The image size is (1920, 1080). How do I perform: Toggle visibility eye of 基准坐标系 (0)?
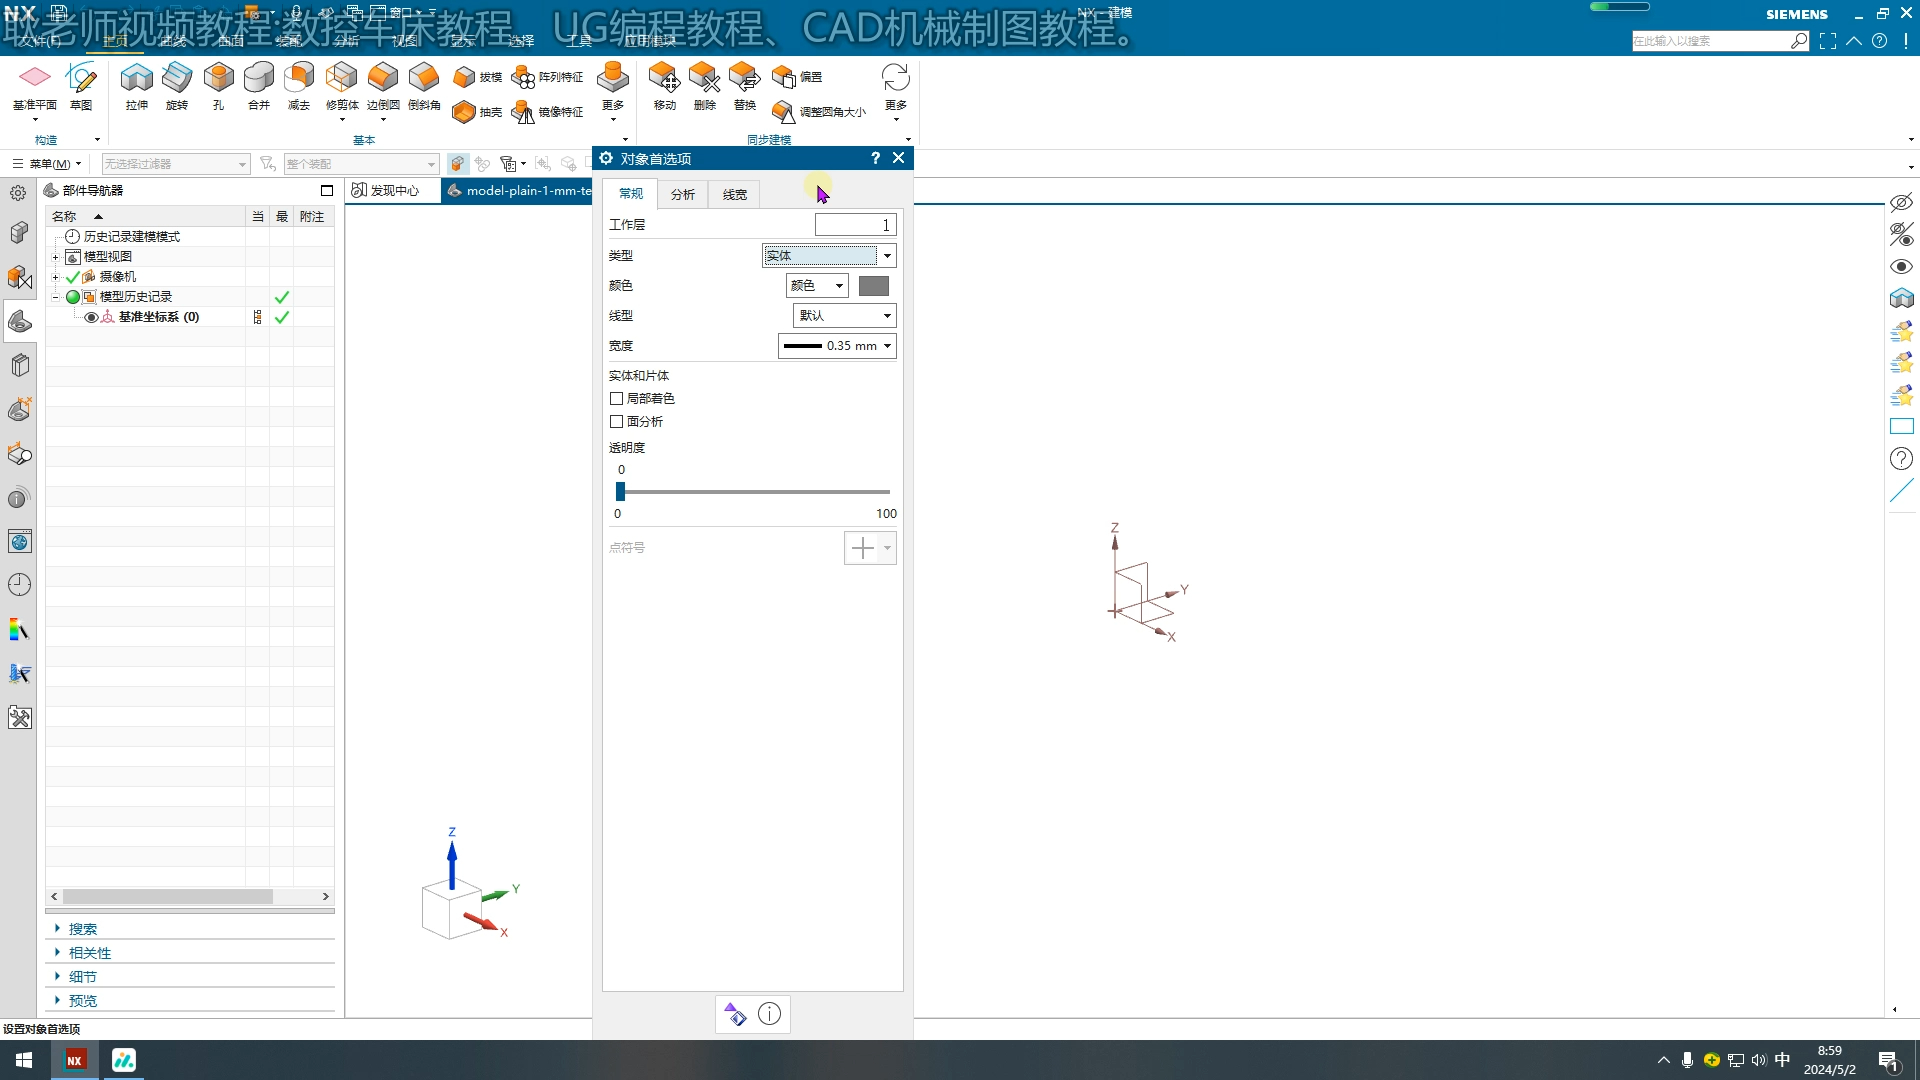91,317
